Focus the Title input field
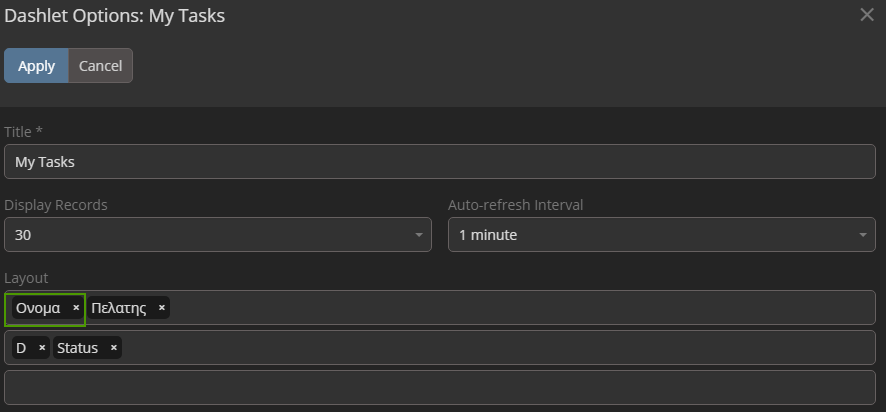 coord(440,162)
